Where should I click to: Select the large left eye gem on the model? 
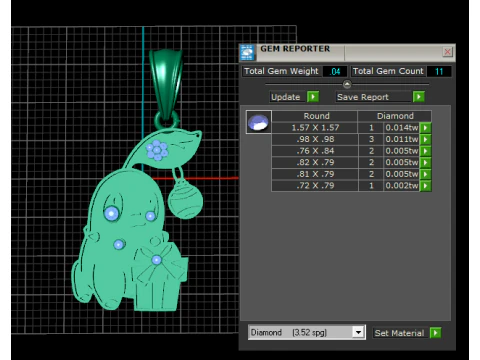pos(111,213)
